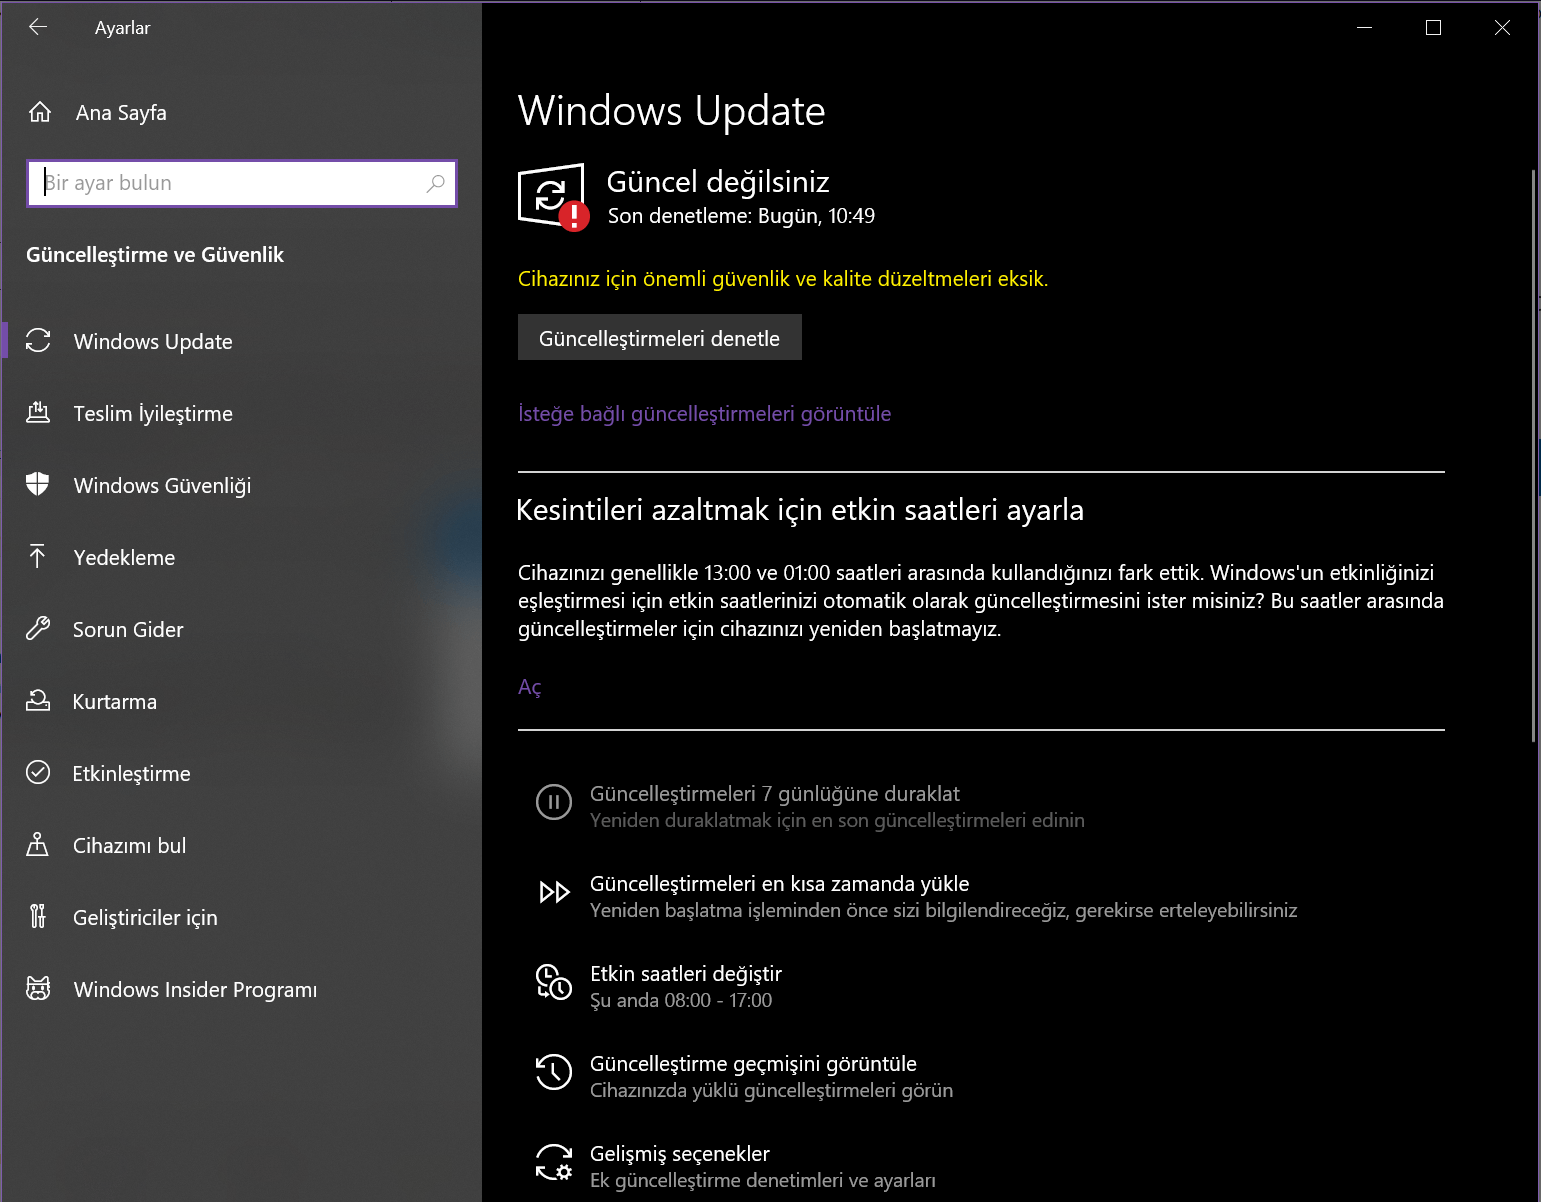The image size is (1541, 1202).
Task: Select Cihazımı bul in the sidebar
Action: click(242, 845)
